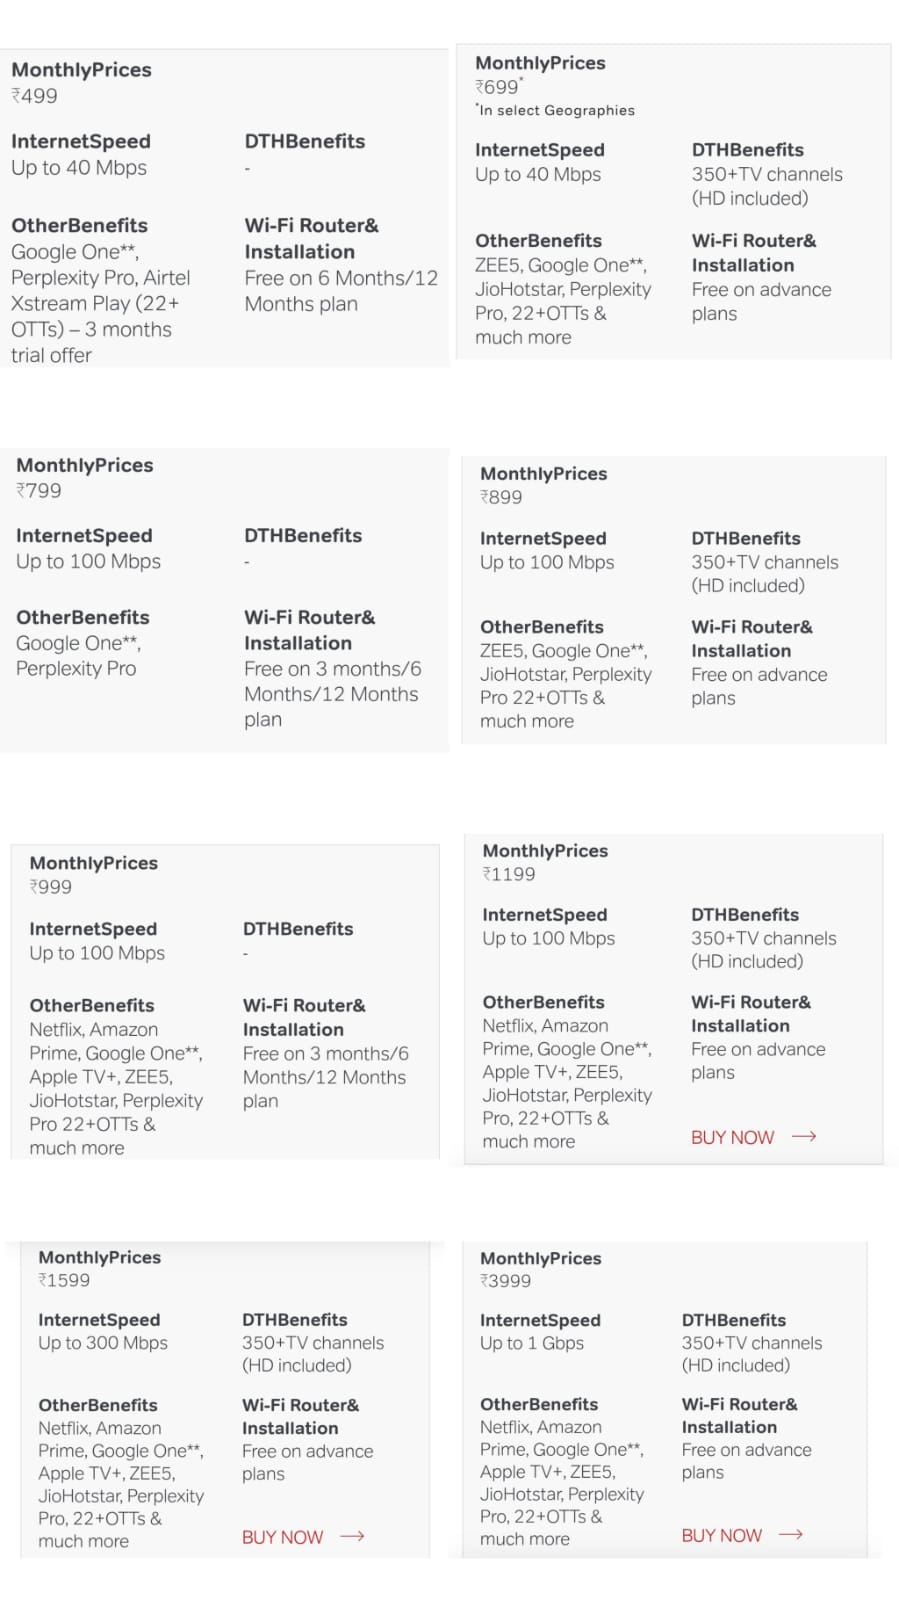
Task: Click the arrow icon in the ₹1599 plan
Action: pyautogui.click(x=352, y=1537)
